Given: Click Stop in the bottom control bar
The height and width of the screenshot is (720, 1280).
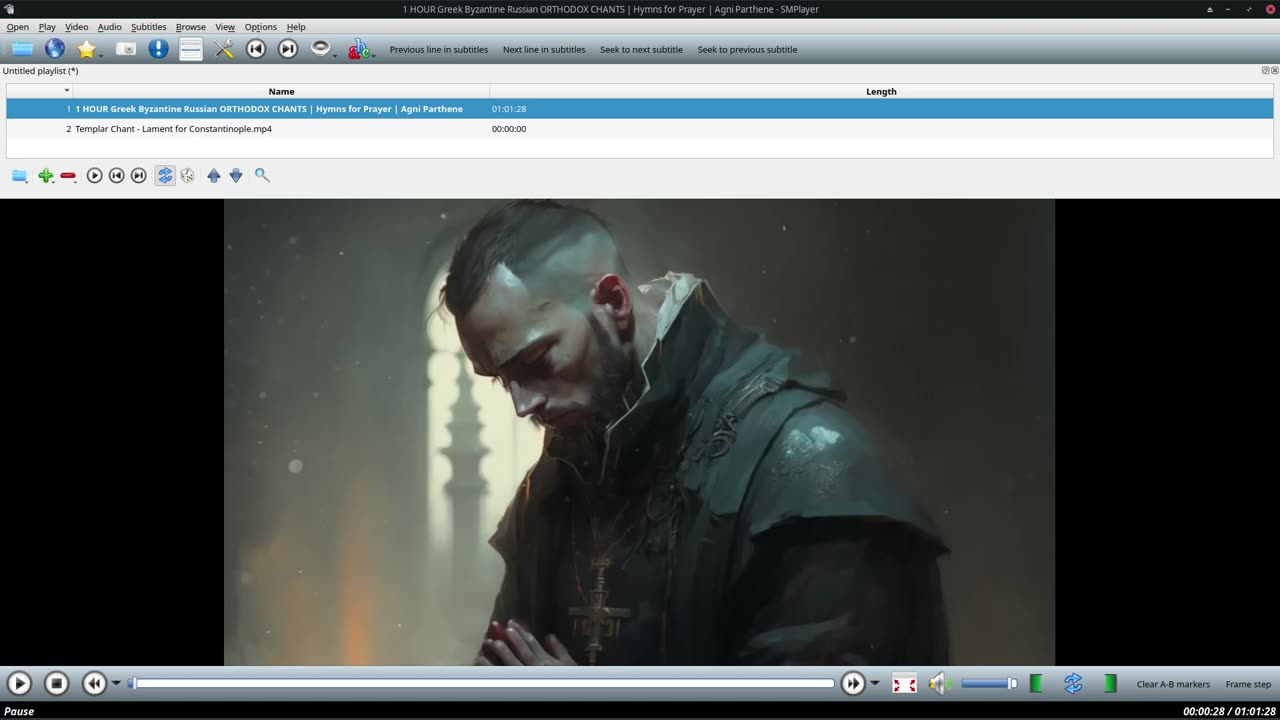Looking at the screenshot, I should point(57,684).
